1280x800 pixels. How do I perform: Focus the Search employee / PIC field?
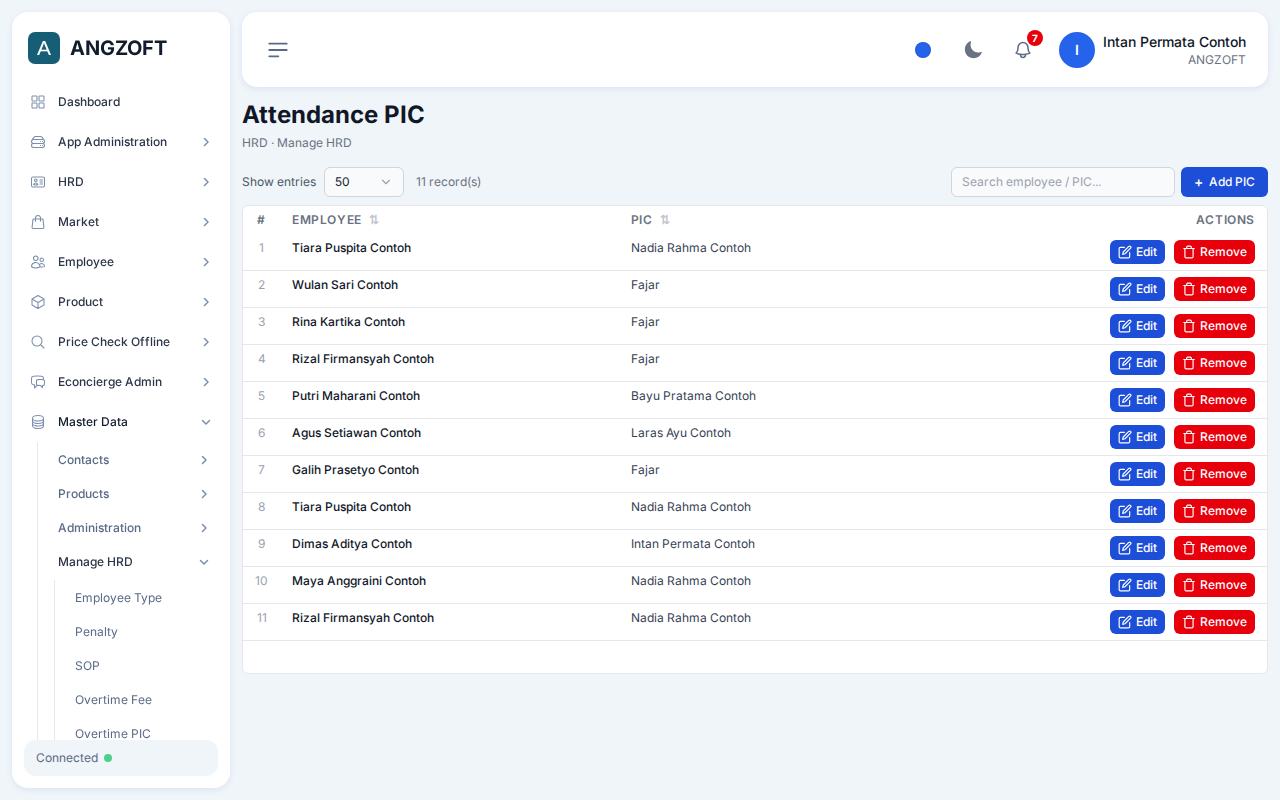[x=1063, y=182]
